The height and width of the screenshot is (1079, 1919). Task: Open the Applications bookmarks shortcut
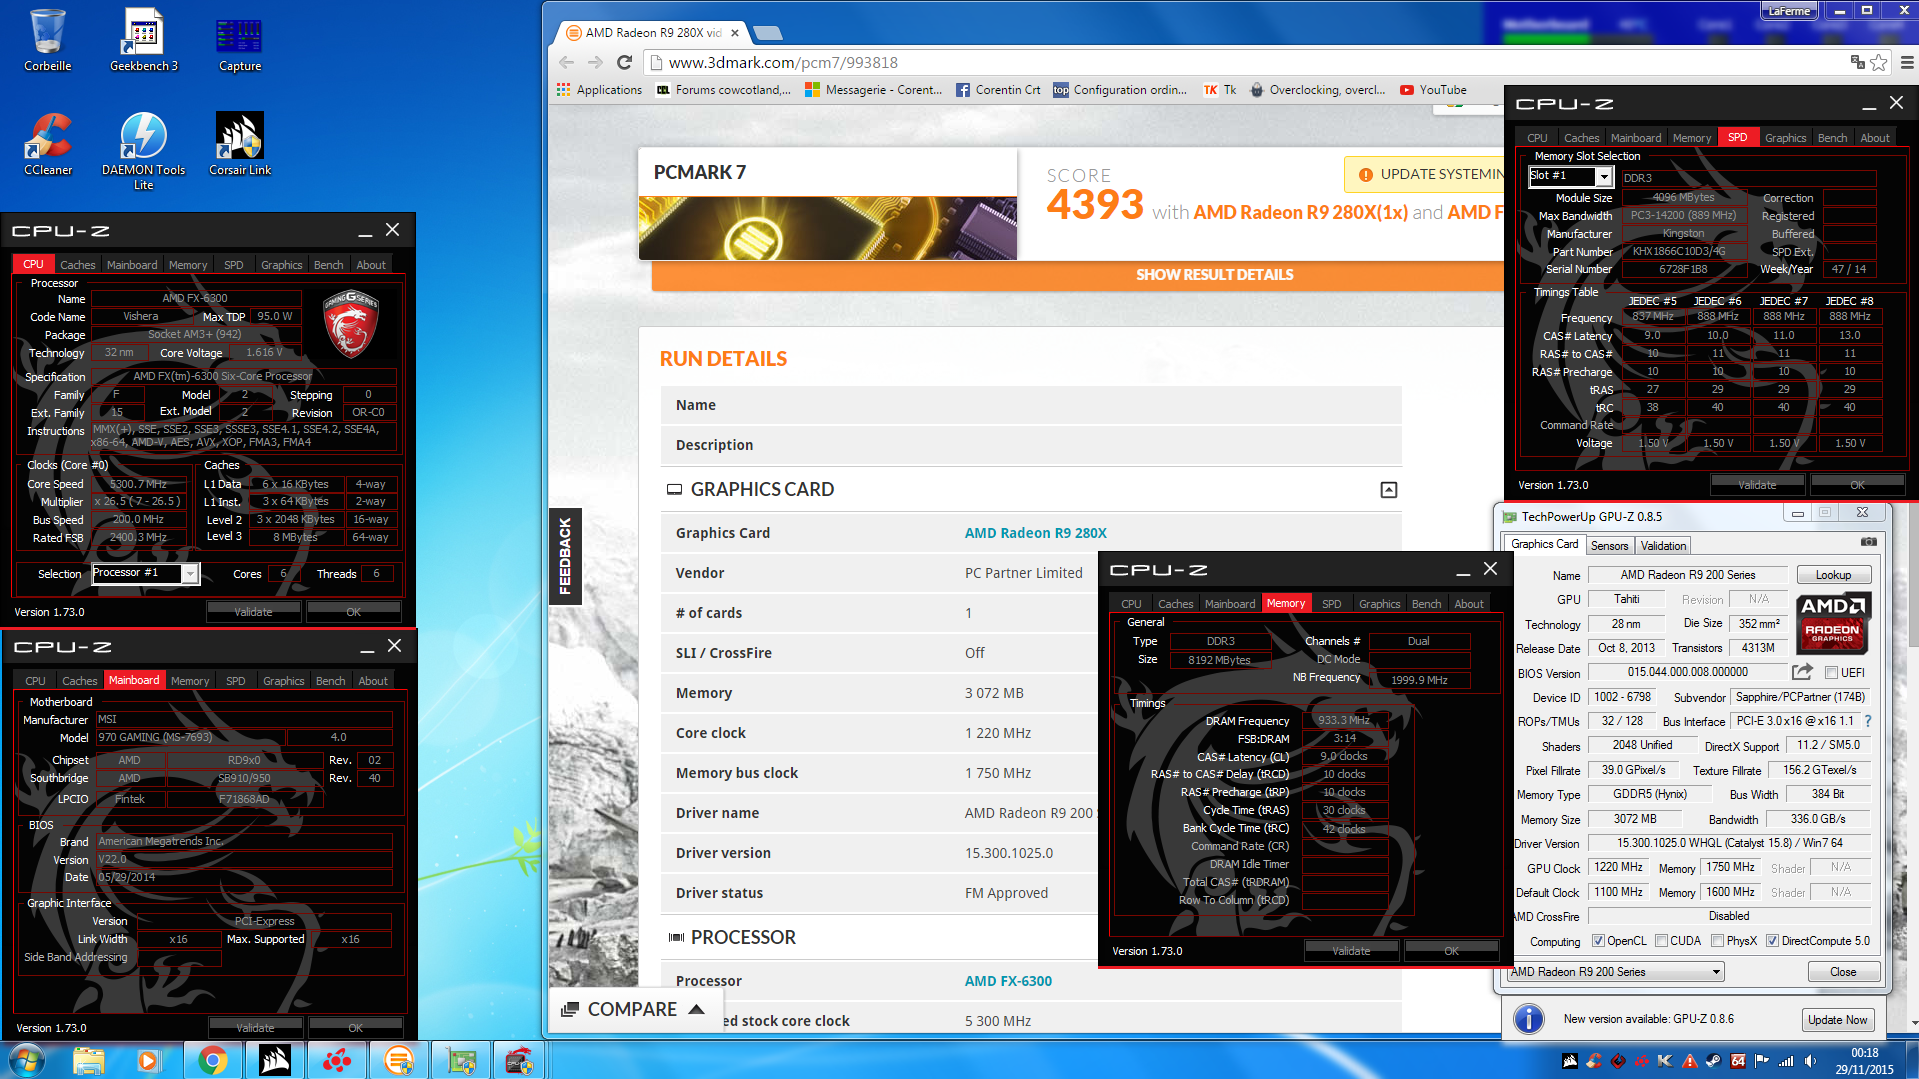pyautogui.click(x=599, y=90)
